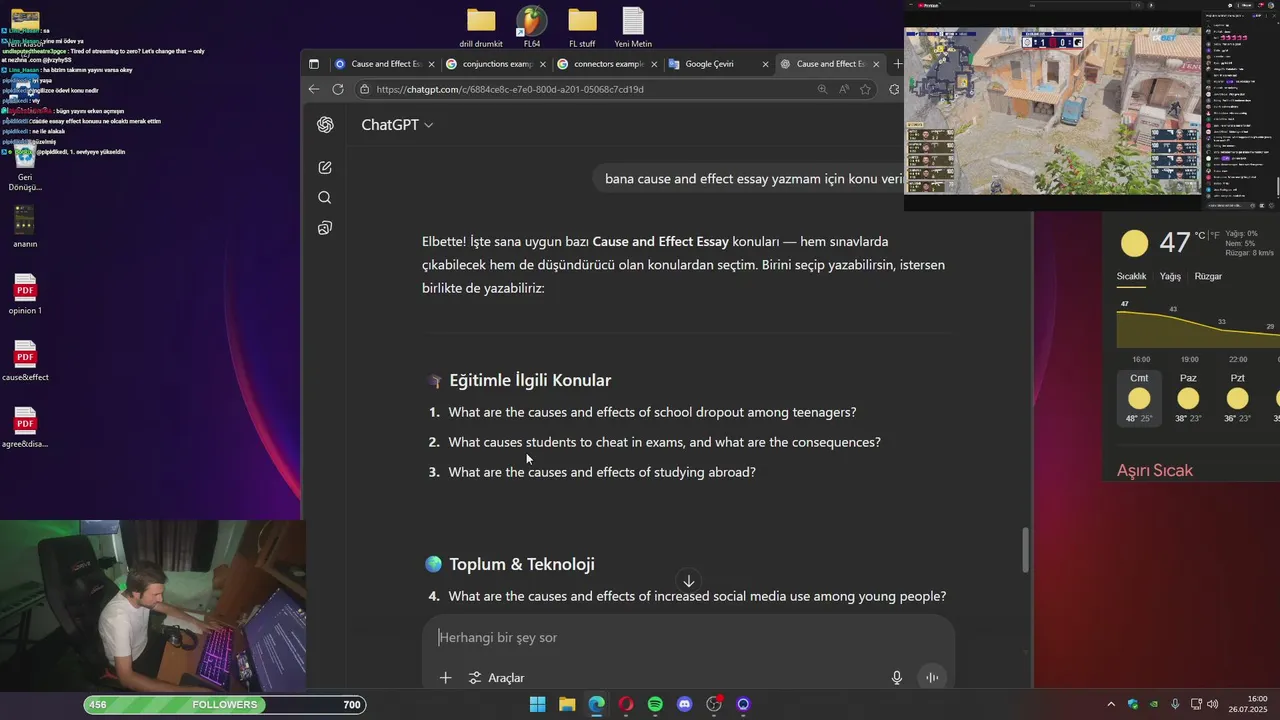Viewport: 1280px width, 720px height.
Task: Open the 'opinion 1' PDF on desktop
Action: tap(25, 295)
